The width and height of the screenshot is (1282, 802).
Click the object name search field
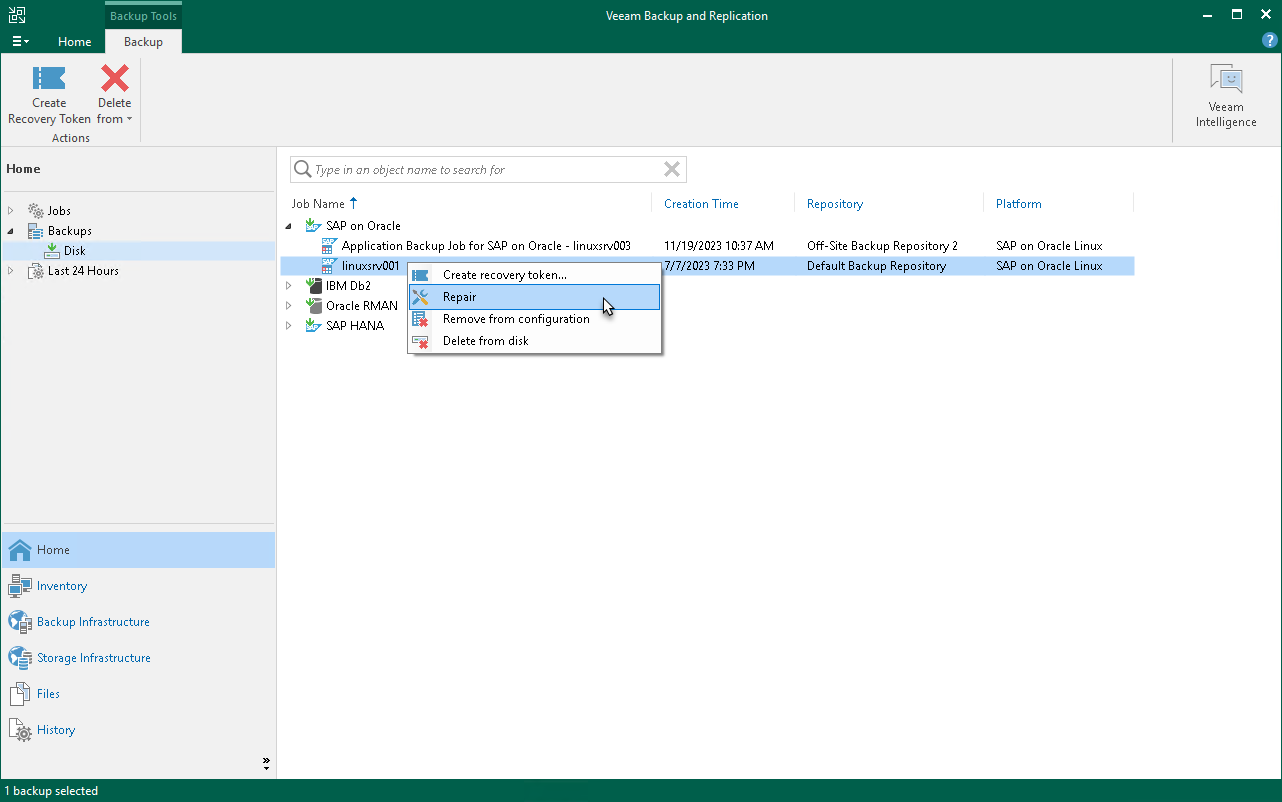pyautogui.click(x=486, y=170)
